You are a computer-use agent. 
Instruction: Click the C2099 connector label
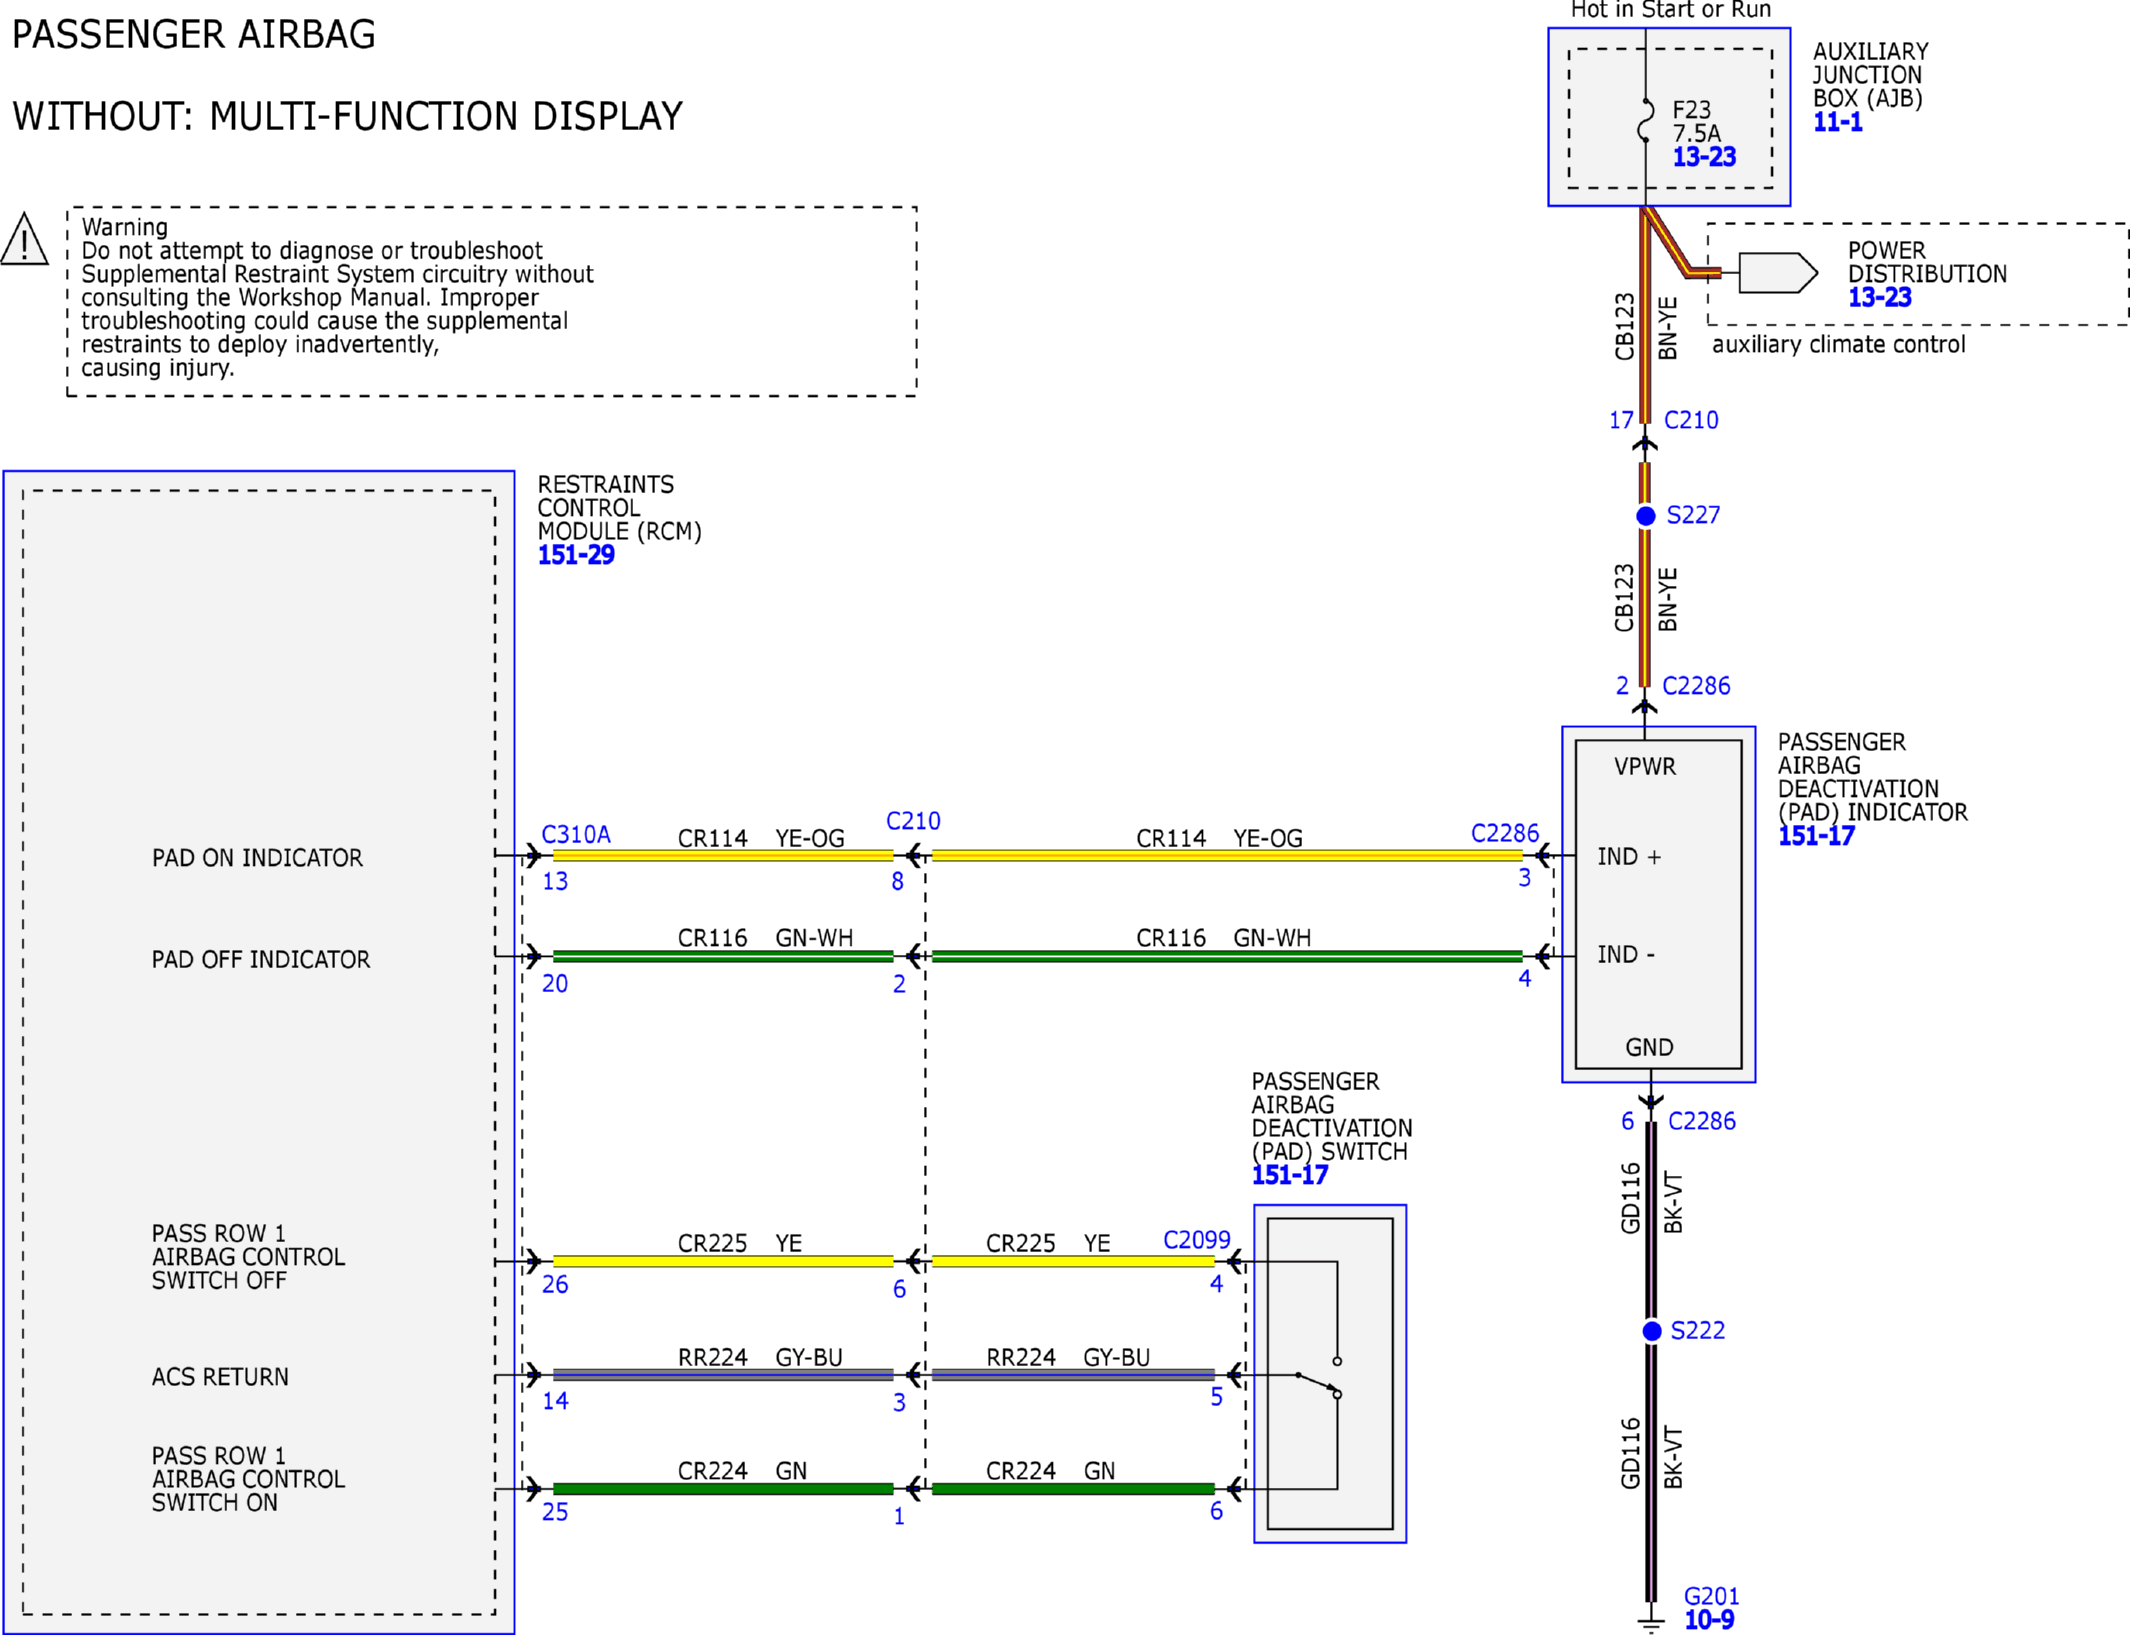click(1196, 1240)
